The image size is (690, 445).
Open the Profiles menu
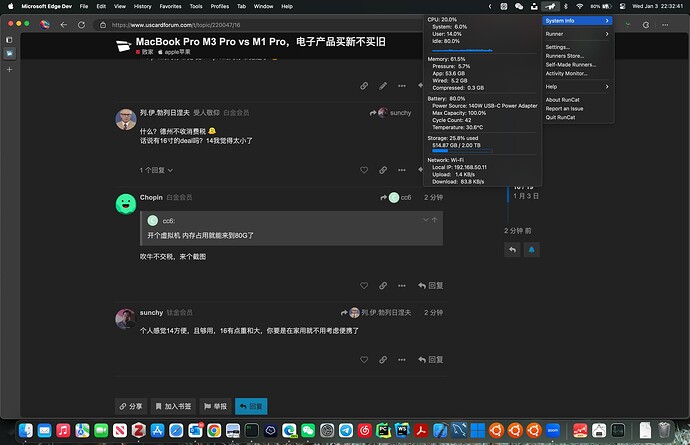coord(220,6)
